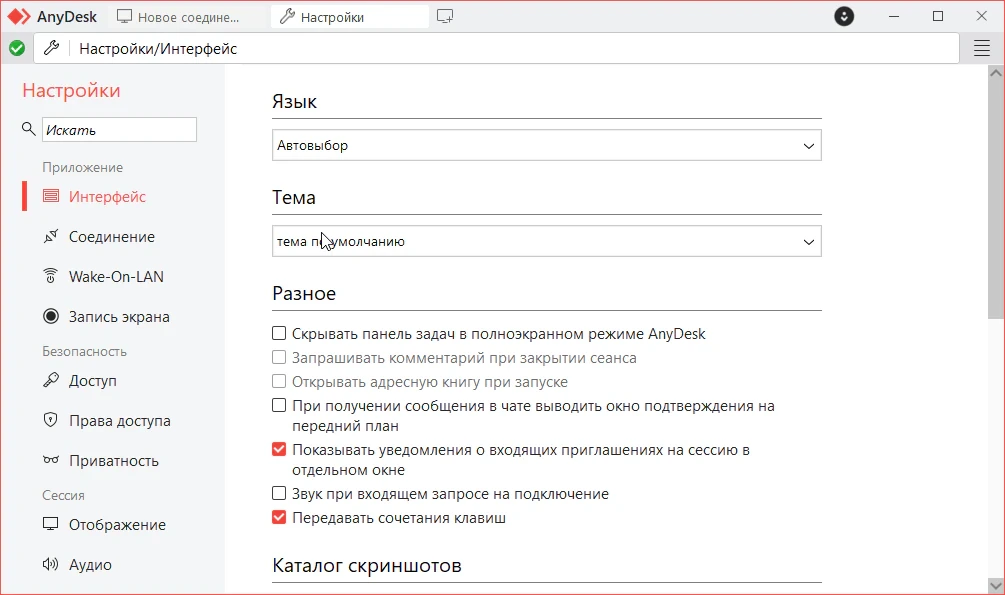Minimize the AnyDesk window
1005x595 pixels.
click(x=894, y=17)
